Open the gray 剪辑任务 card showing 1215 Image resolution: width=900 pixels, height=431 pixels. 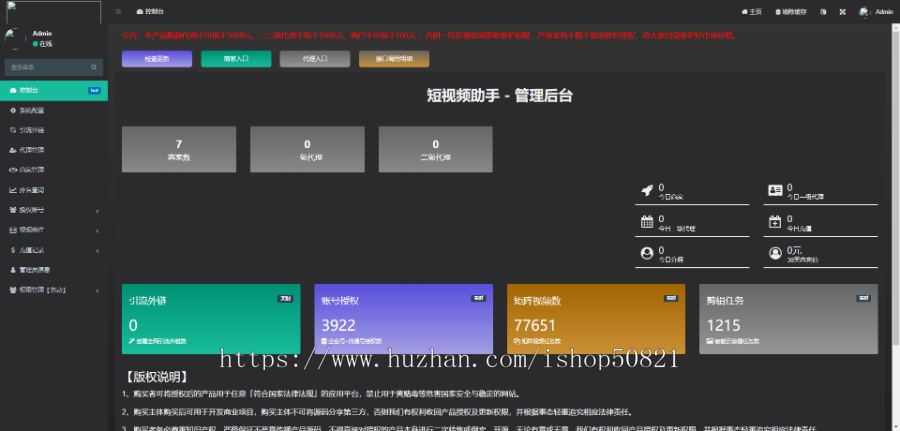[x=789, y=319]
